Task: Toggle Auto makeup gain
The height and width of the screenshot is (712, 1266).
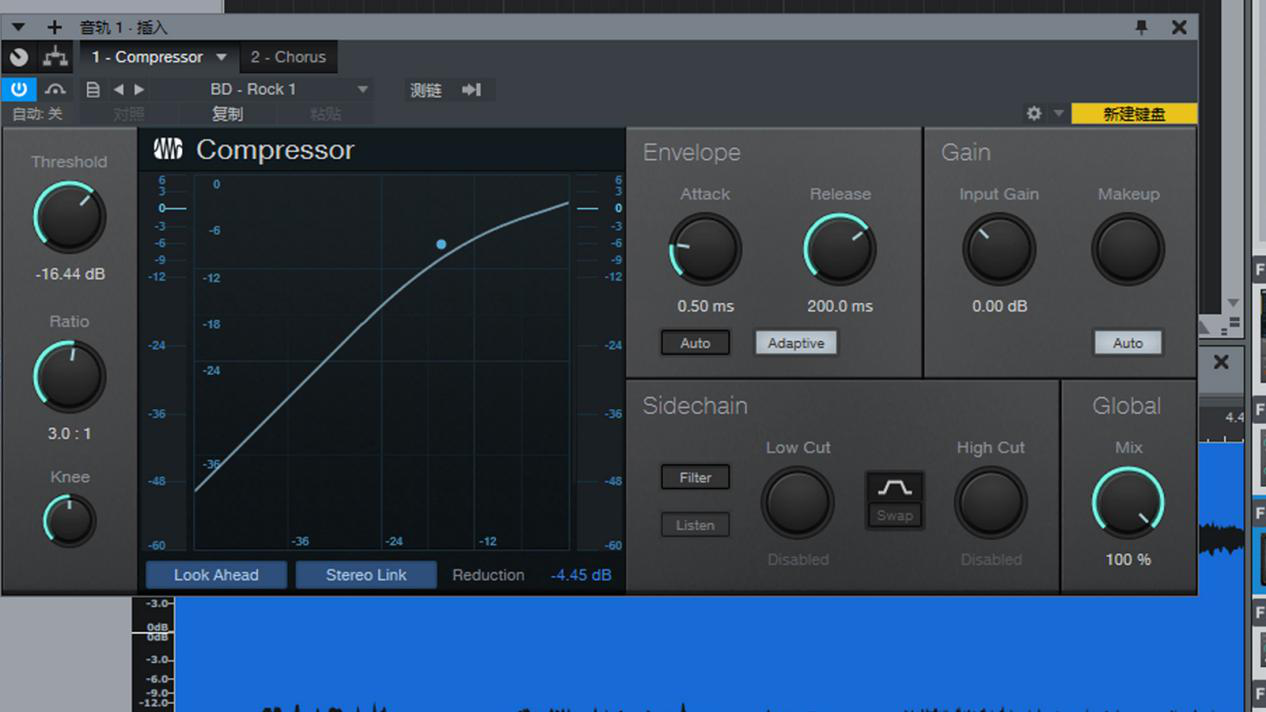Action: pos(1128,342)
